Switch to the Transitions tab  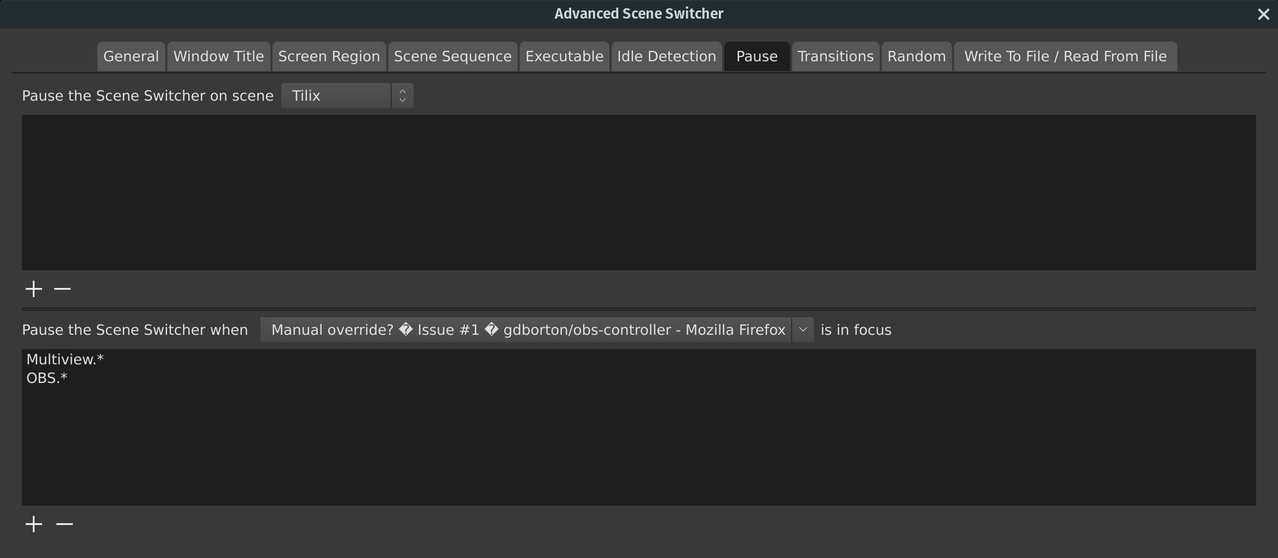(x=836, y=57)
